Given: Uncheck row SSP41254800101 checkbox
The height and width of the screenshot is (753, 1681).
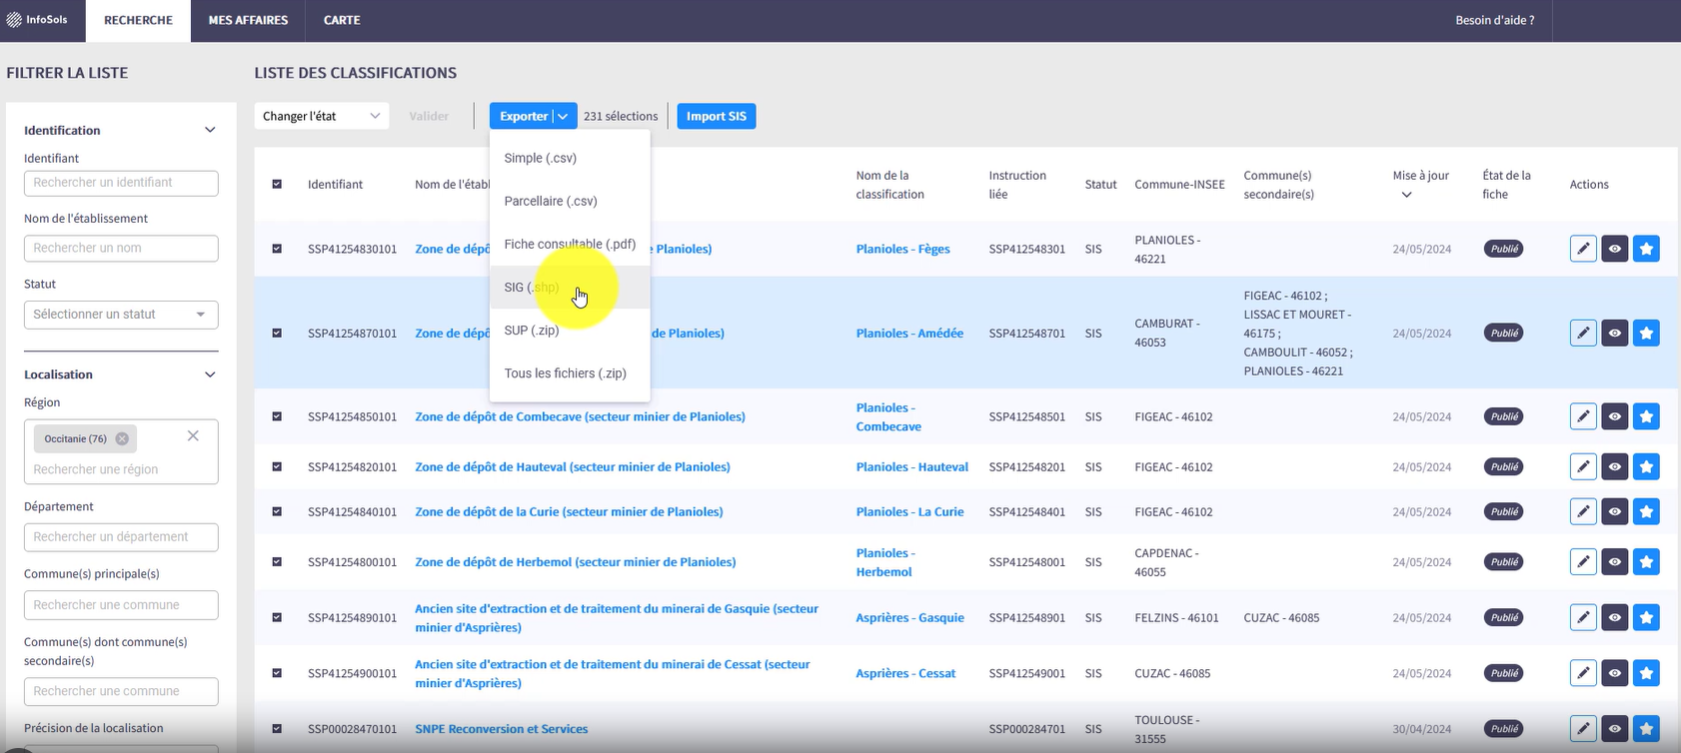Looking at the screenshot, I should point(277,562).
